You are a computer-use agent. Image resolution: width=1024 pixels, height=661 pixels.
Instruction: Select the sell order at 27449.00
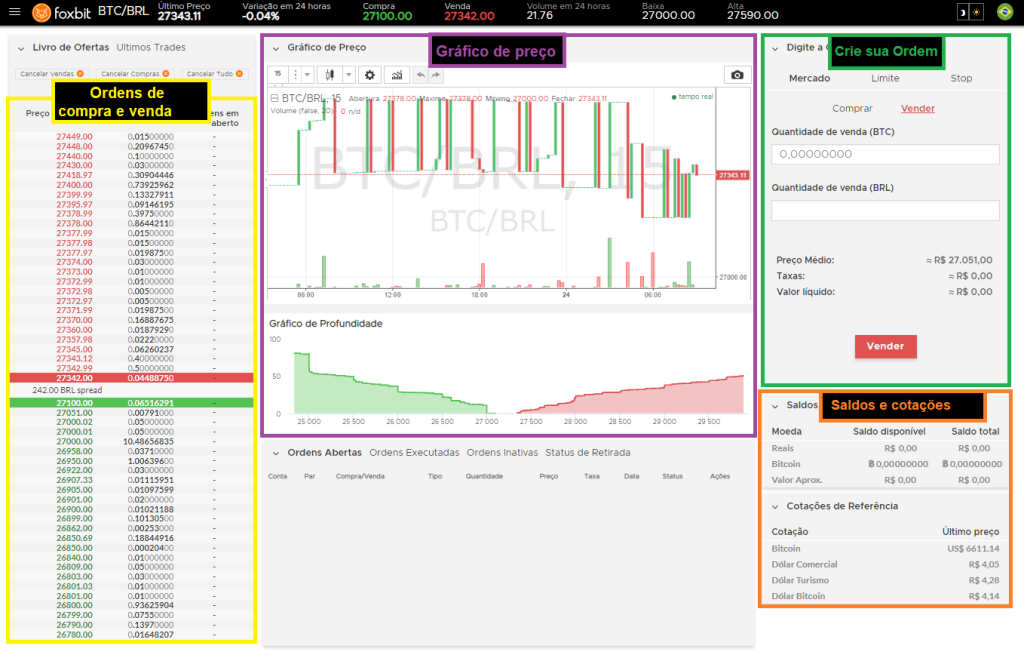(x=131, y=137)
